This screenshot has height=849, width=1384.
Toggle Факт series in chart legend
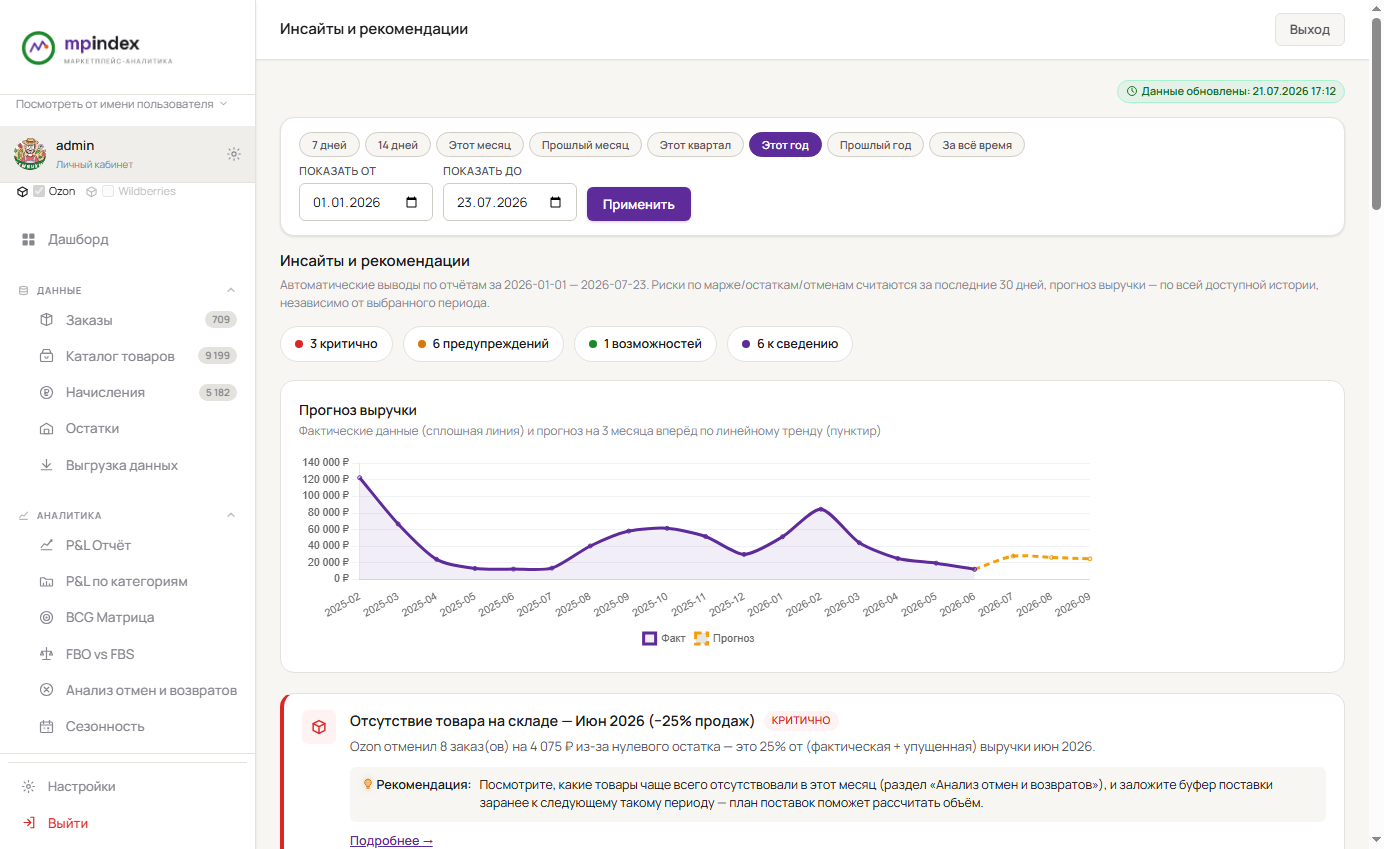(664, 638)
